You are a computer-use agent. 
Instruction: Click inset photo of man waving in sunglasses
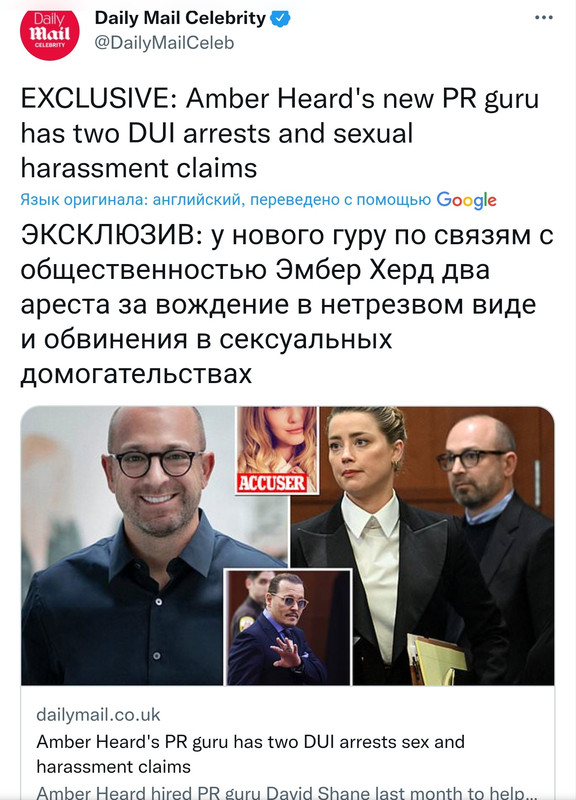pos(288,627)
